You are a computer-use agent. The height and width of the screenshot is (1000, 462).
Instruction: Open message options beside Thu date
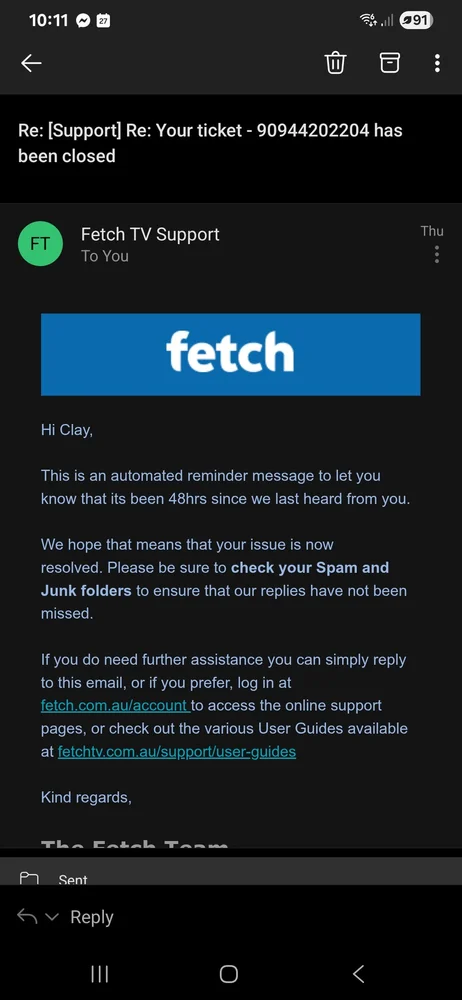point(436,254)
